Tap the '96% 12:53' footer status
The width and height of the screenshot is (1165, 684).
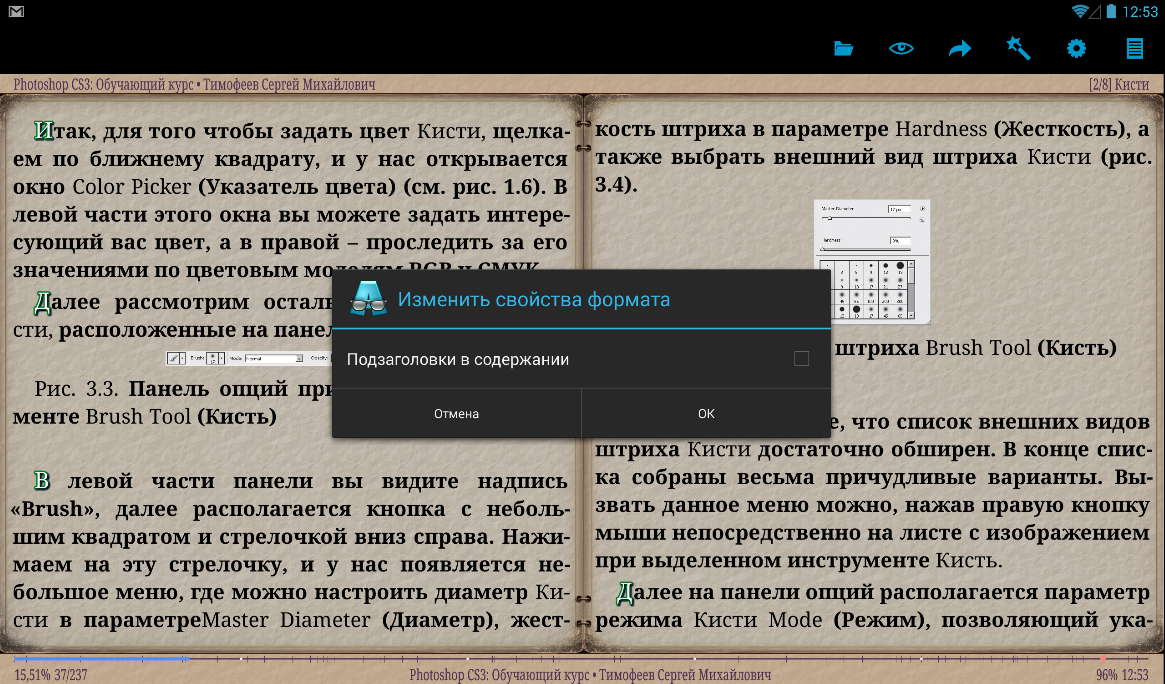[x=1122, y=675]
